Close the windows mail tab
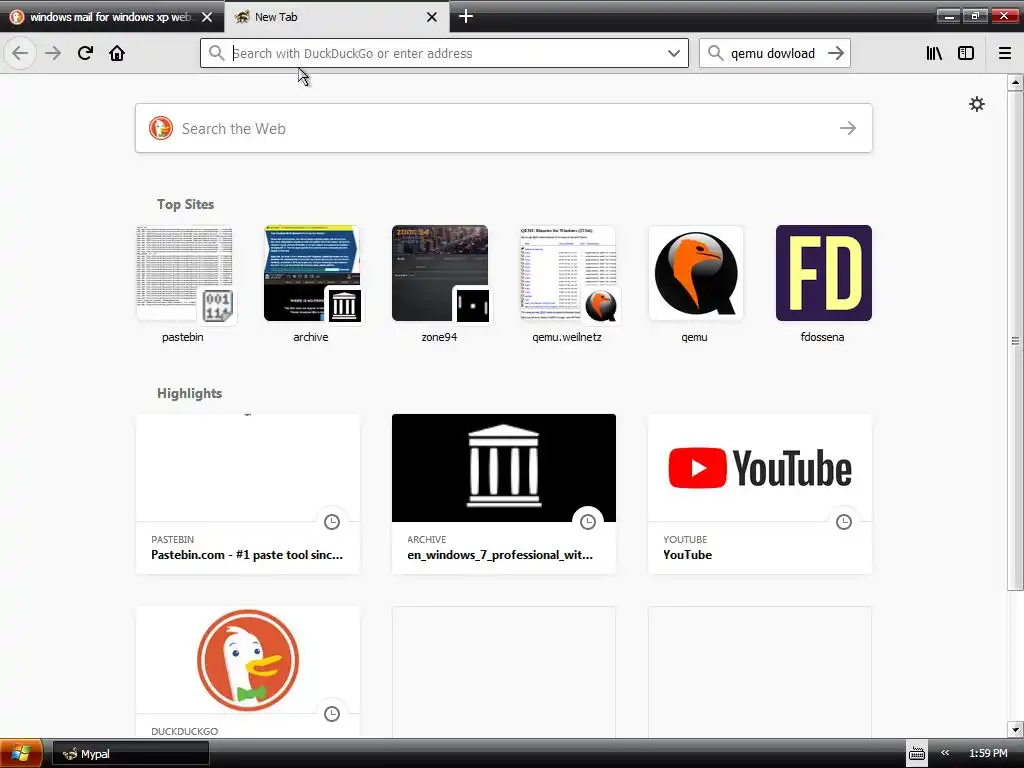Image resolution: width=1024 pixels, height=768 pixels. tap(207, 17)
